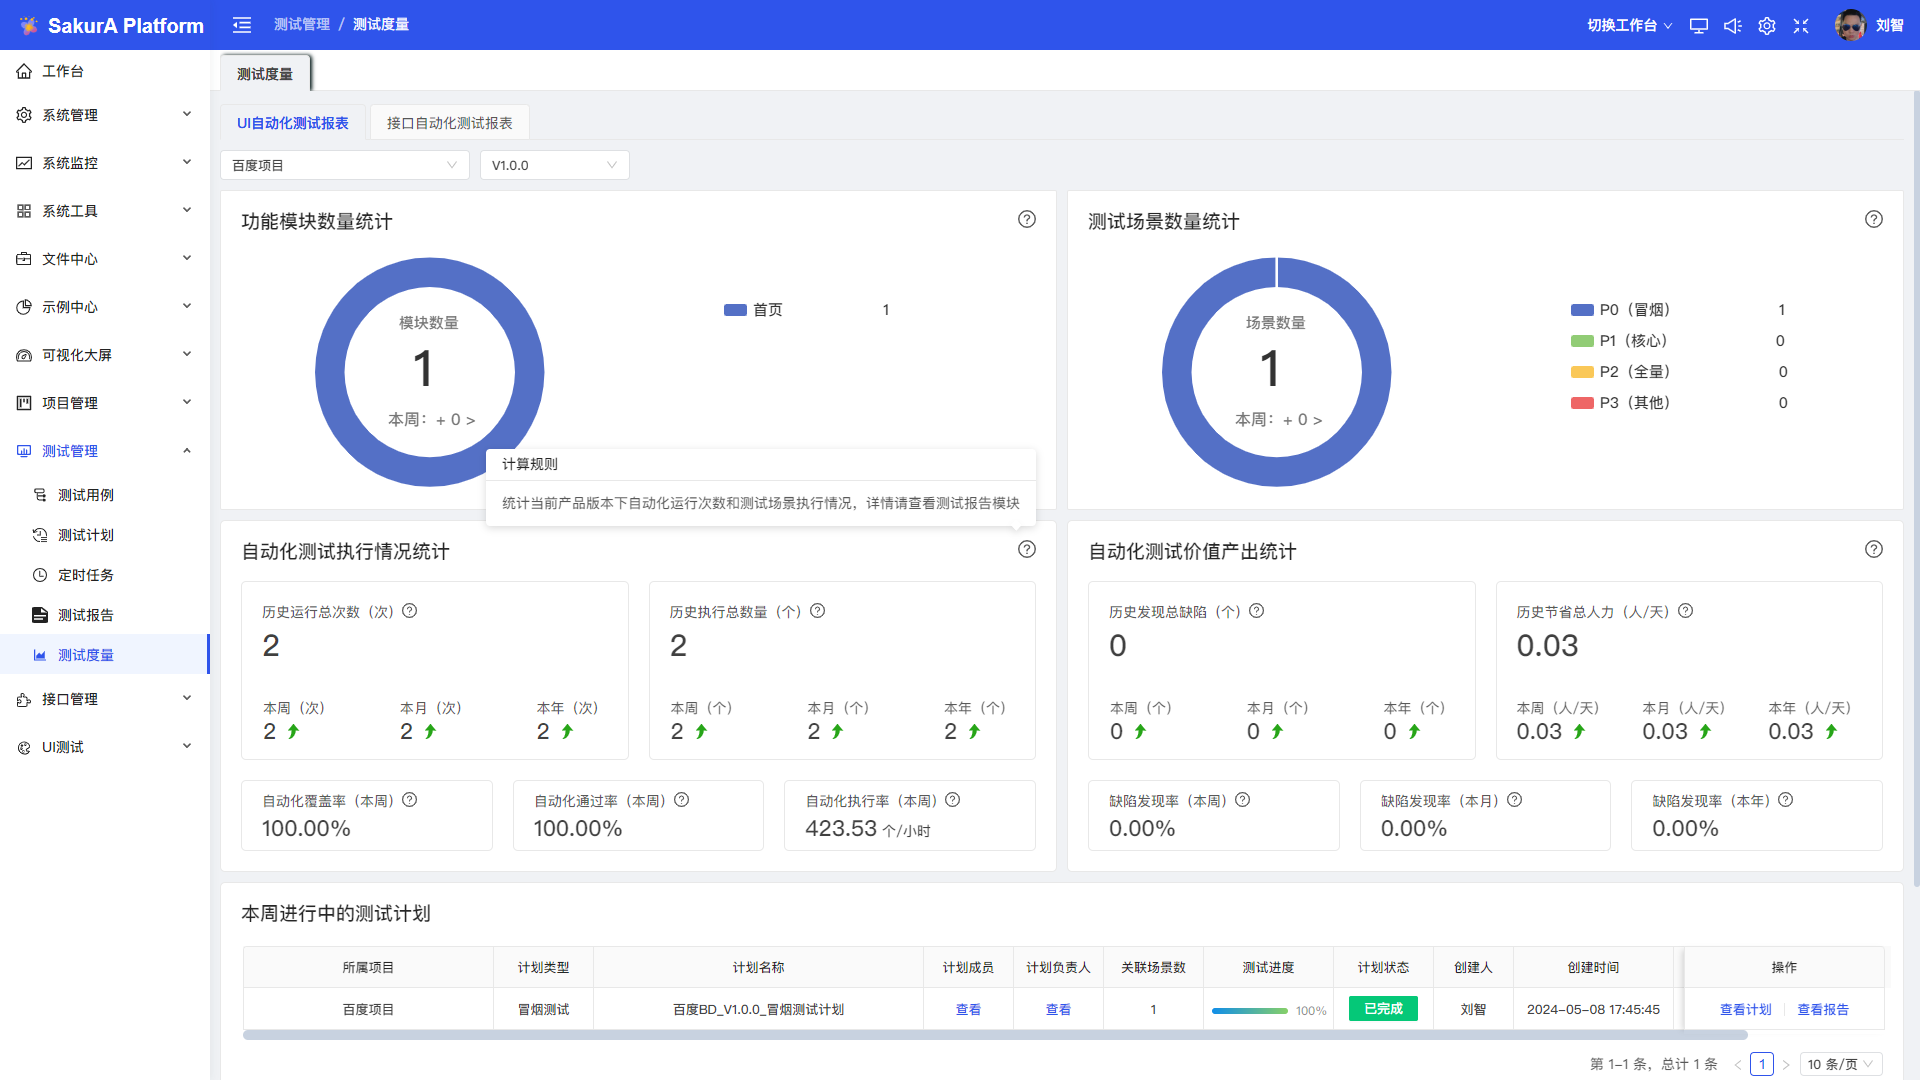The image size is (1920, 1080).
Task: Select the 测试度量 page tab
Action: click(x=265, y=74)
